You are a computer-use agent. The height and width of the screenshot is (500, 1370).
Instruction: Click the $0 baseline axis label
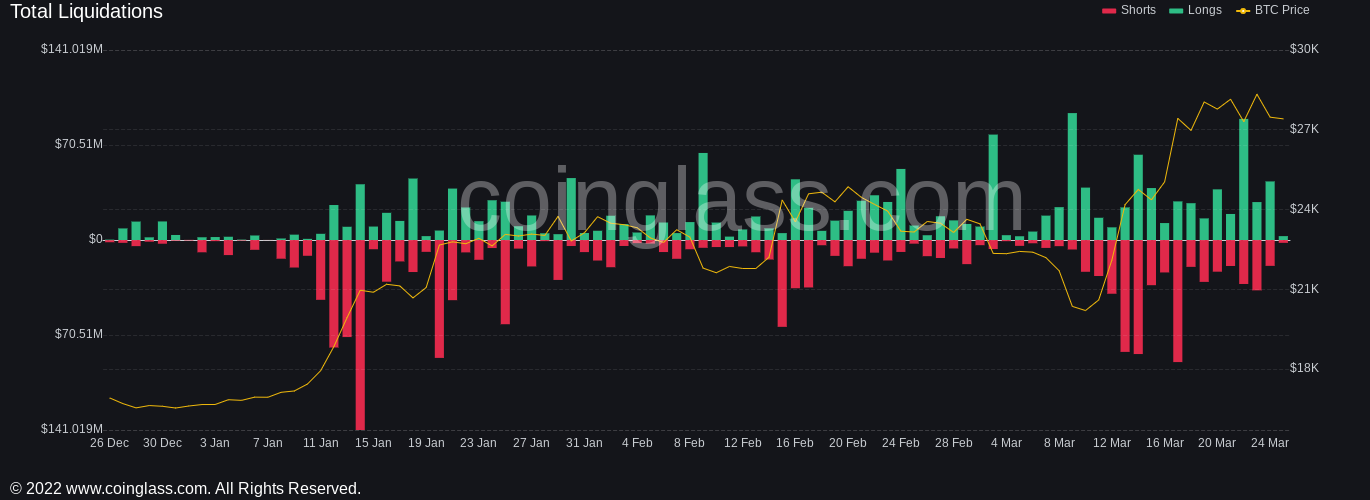tap(96, 239)
